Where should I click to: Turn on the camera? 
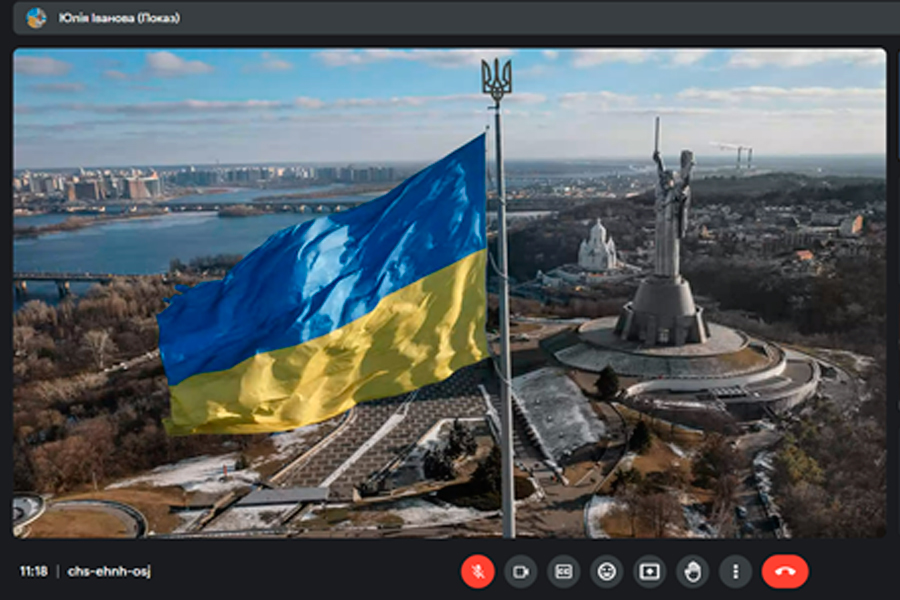520,571
